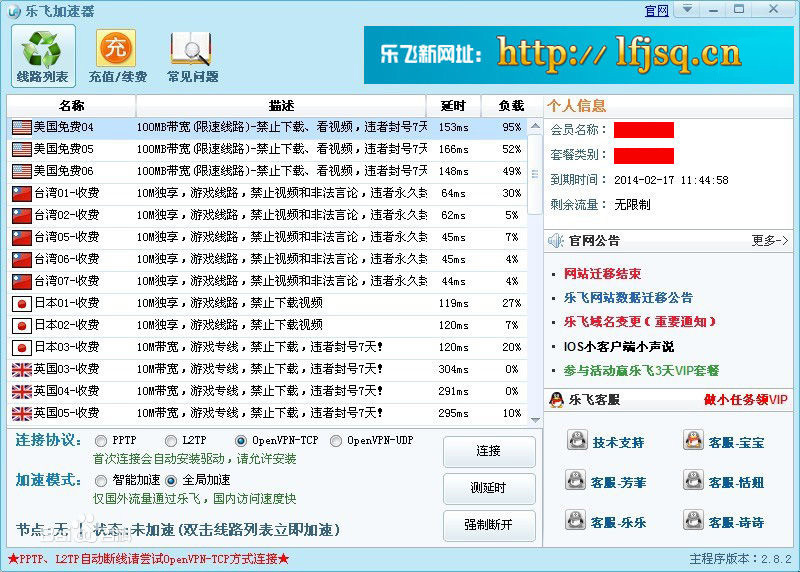Click the flag icon for 台湾05-收费
The image size is (800, 572).
(x=22, y=237)
